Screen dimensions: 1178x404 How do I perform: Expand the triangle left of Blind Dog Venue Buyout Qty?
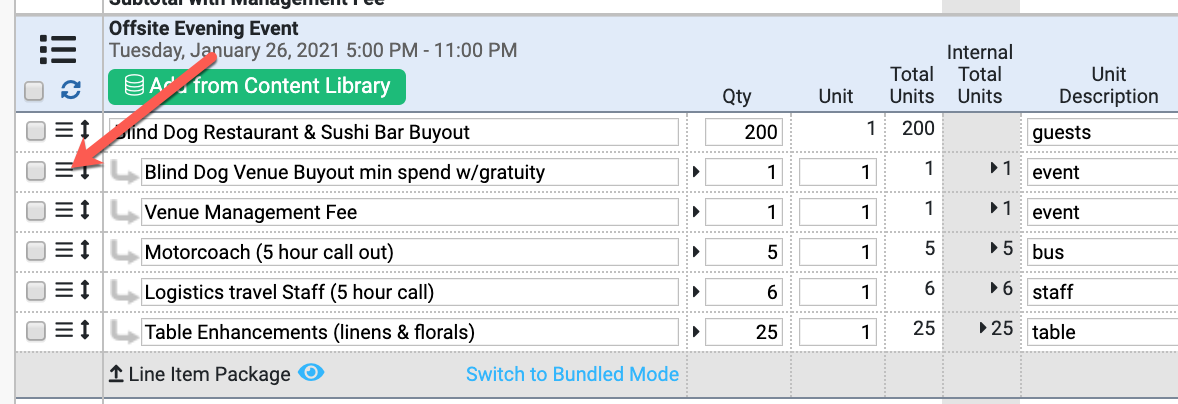coord(696,172)
